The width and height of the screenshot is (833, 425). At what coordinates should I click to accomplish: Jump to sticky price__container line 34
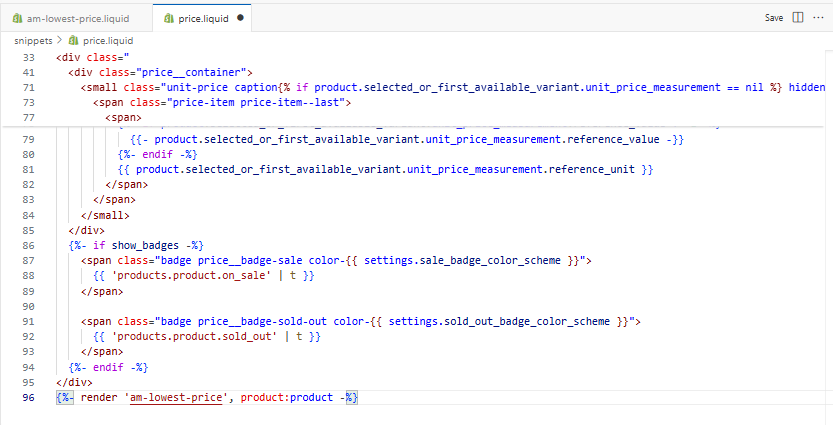[x=160, y=72]
